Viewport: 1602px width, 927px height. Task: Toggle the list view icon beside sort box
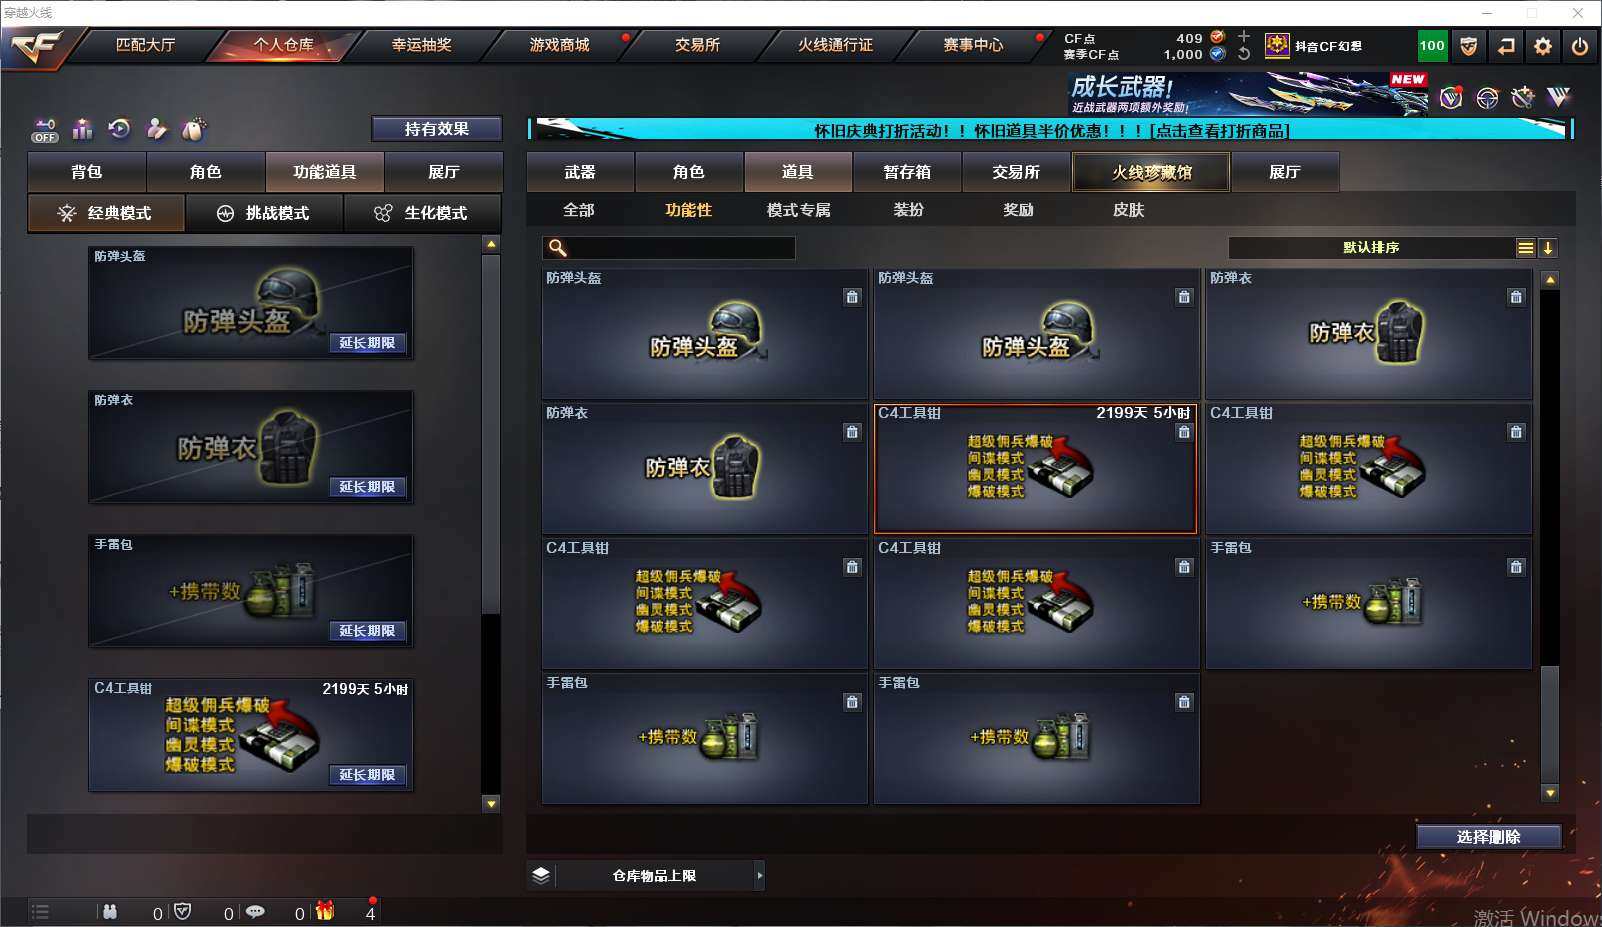pos(1526,248)
